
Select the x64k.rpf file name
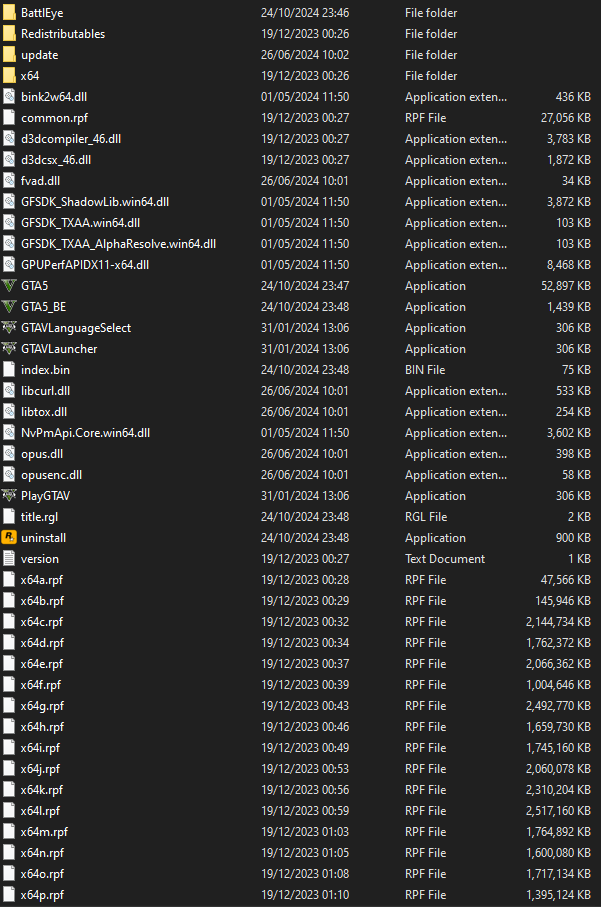42,790
